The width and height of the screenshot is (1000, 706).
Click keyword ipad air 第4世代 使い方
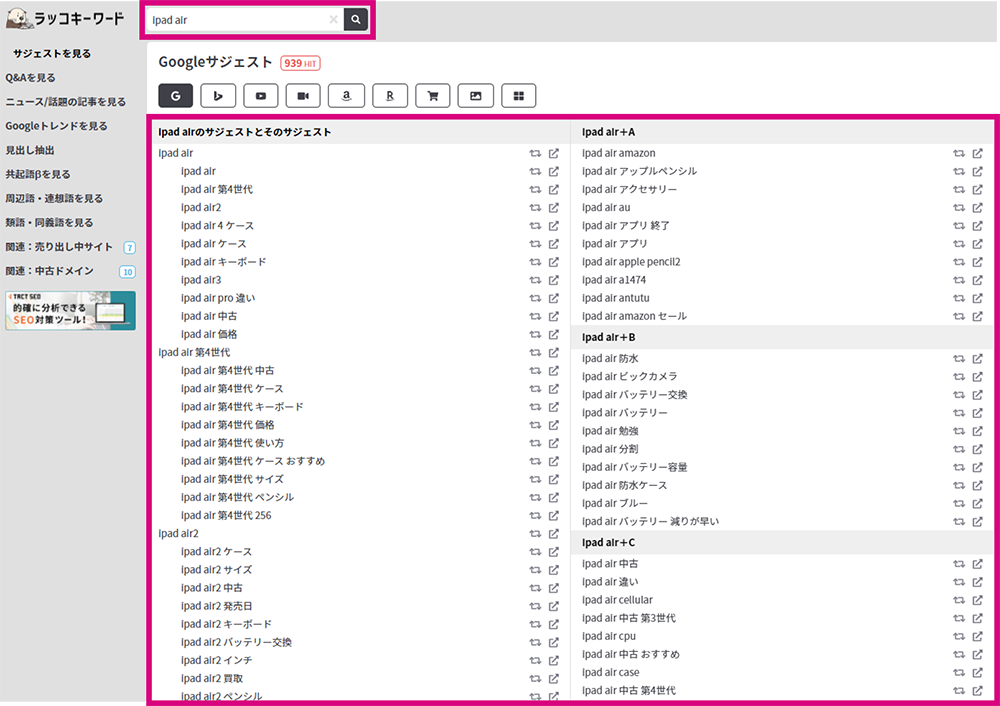tap(232, 443)
